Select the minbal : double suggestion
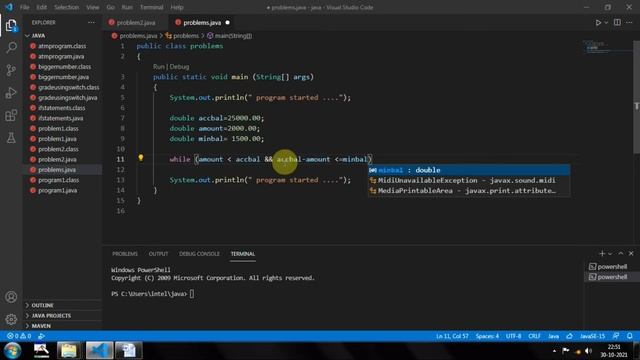The width and height of the screenshot is (640, 360). pos(469,170)
